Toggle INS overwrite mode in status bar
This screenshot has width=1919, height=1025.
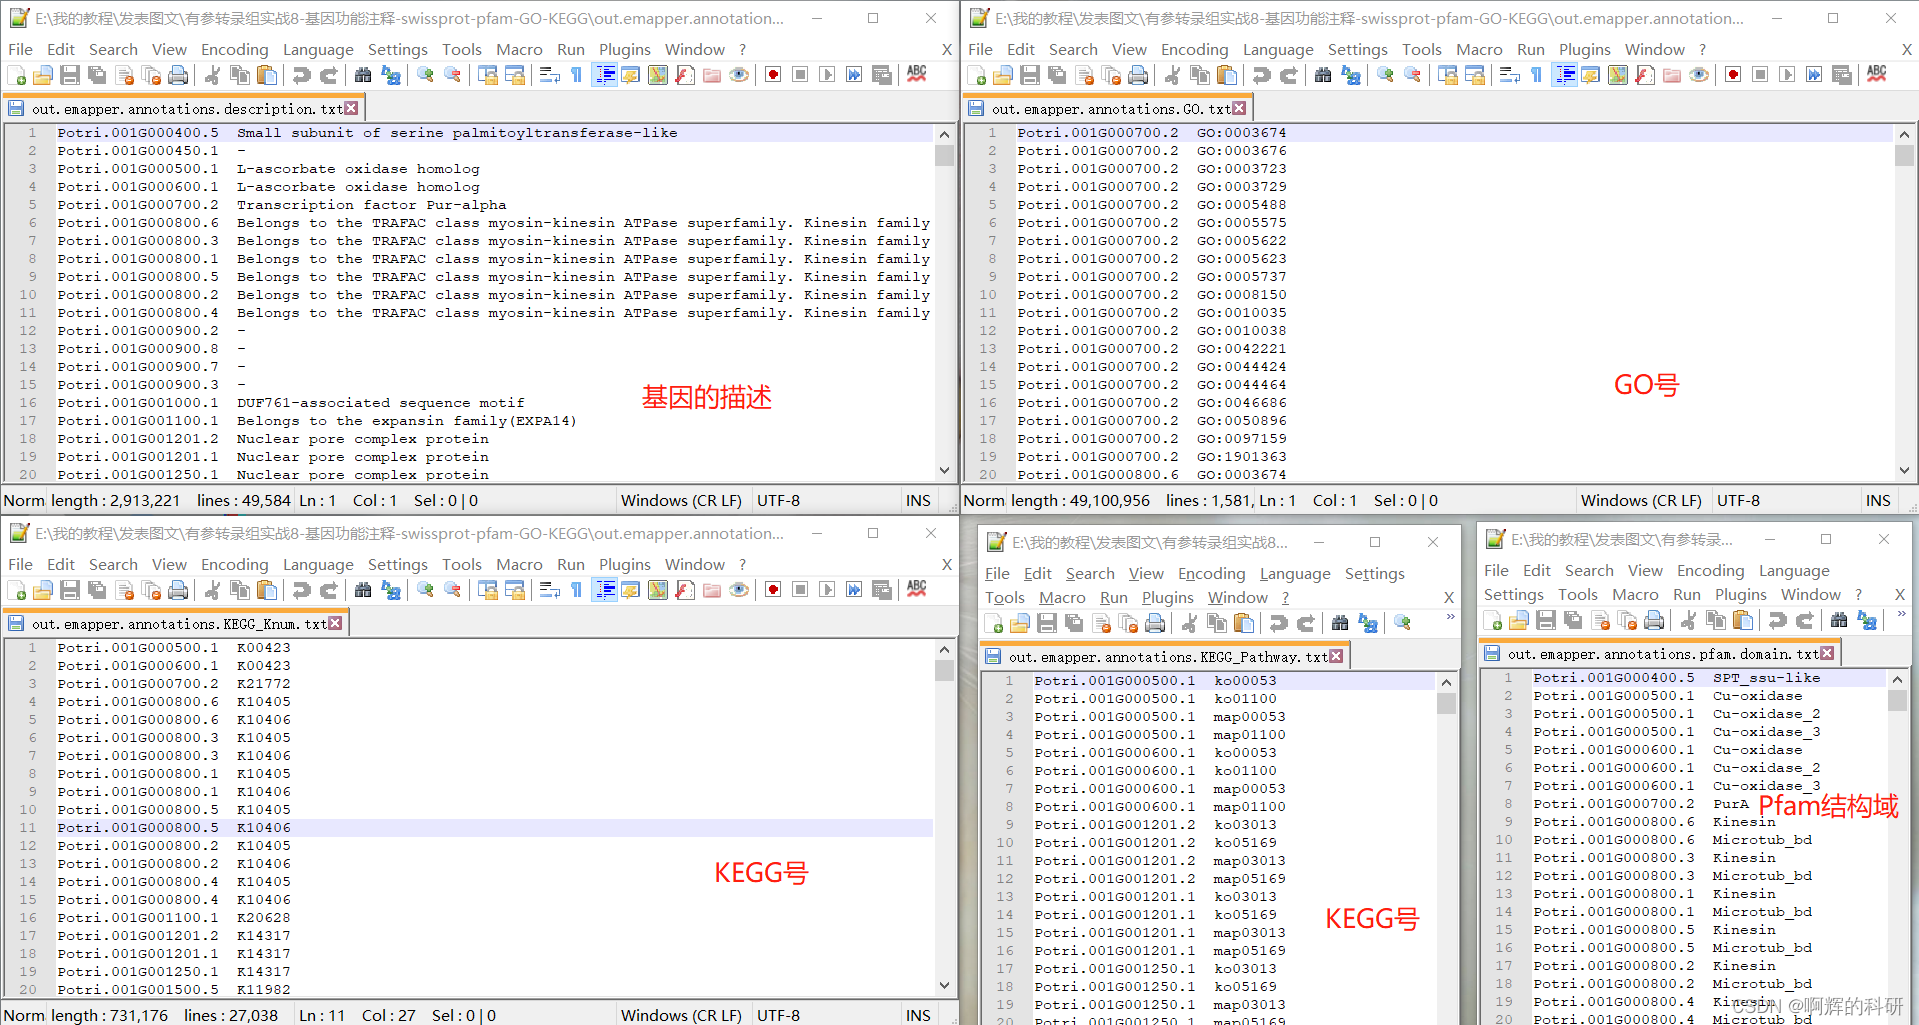(917, 500)
